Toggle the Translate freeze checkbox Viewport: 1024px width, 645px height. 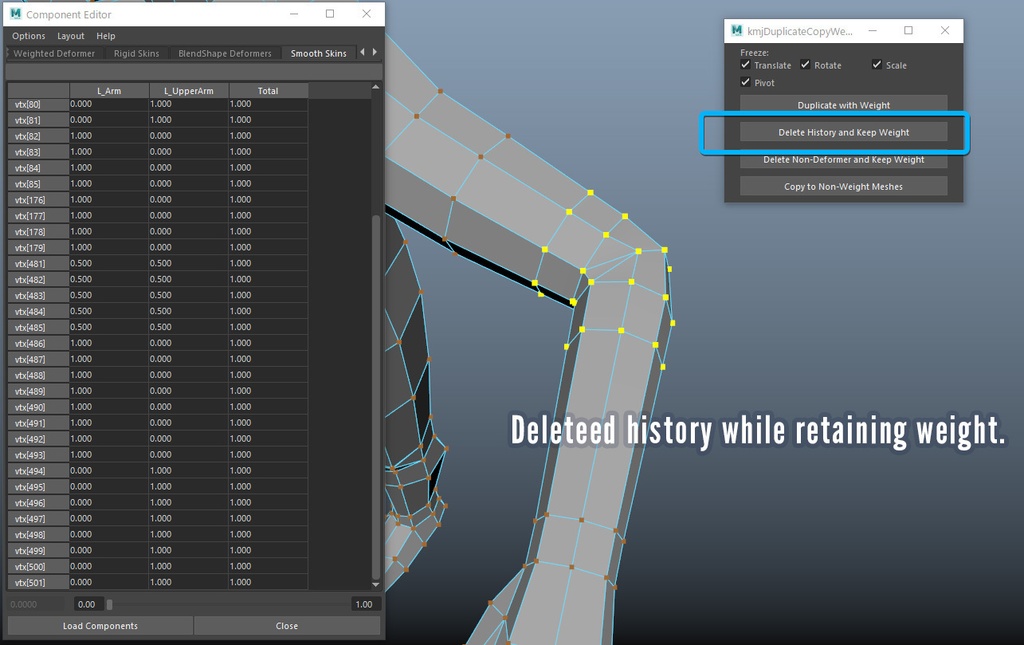click(745, 65)
